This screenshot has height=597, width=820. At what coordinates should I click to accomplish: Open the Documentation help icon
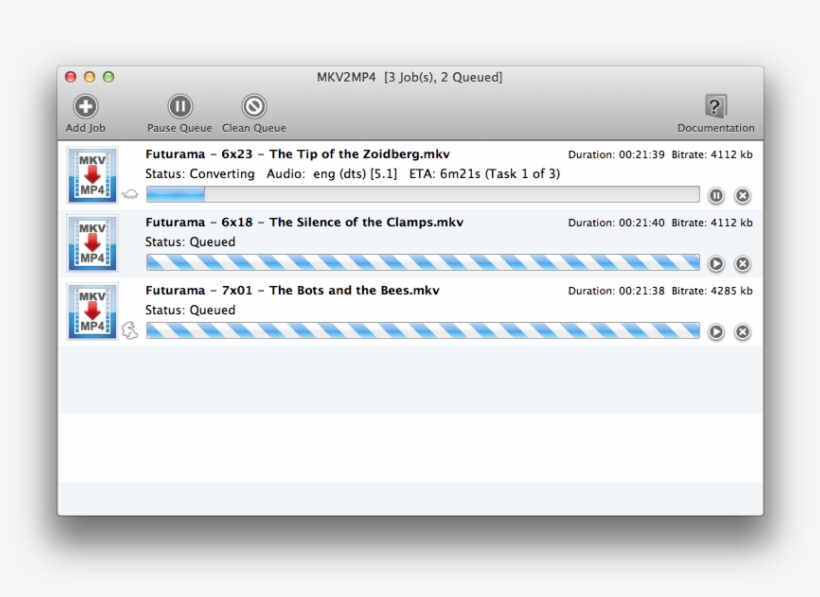tap(715, 106)
